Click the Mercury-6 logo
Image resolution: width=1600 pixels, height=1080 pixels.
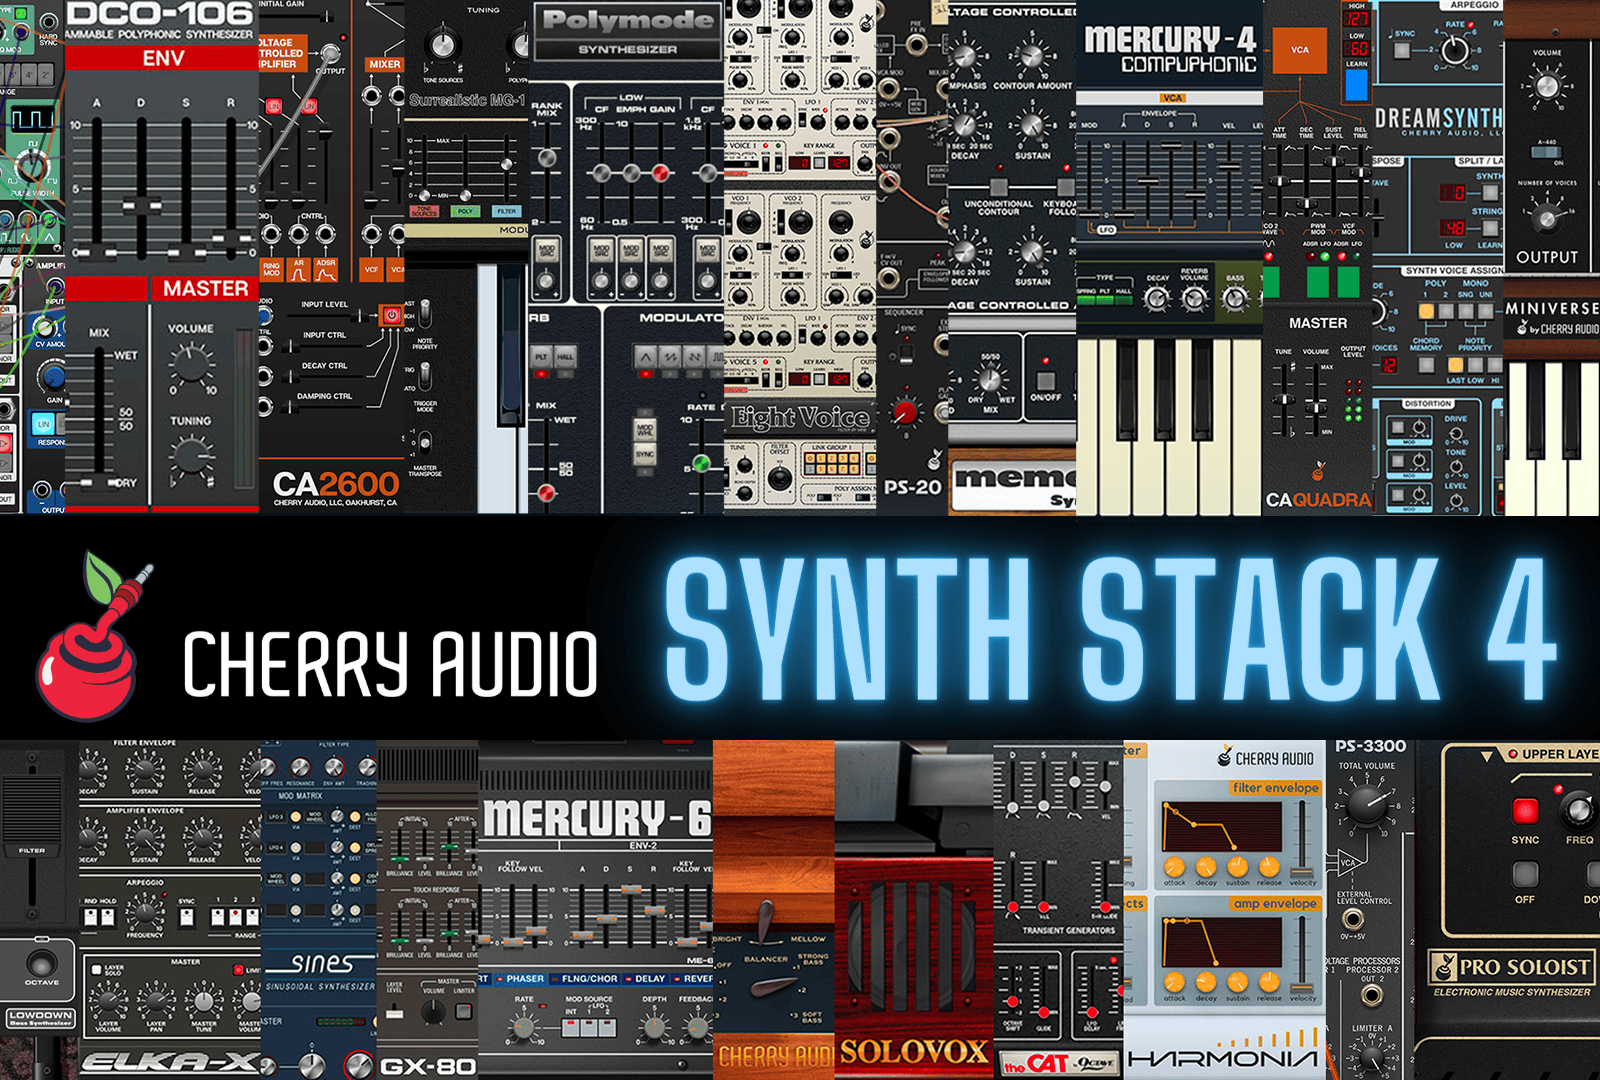coord(596,818)
